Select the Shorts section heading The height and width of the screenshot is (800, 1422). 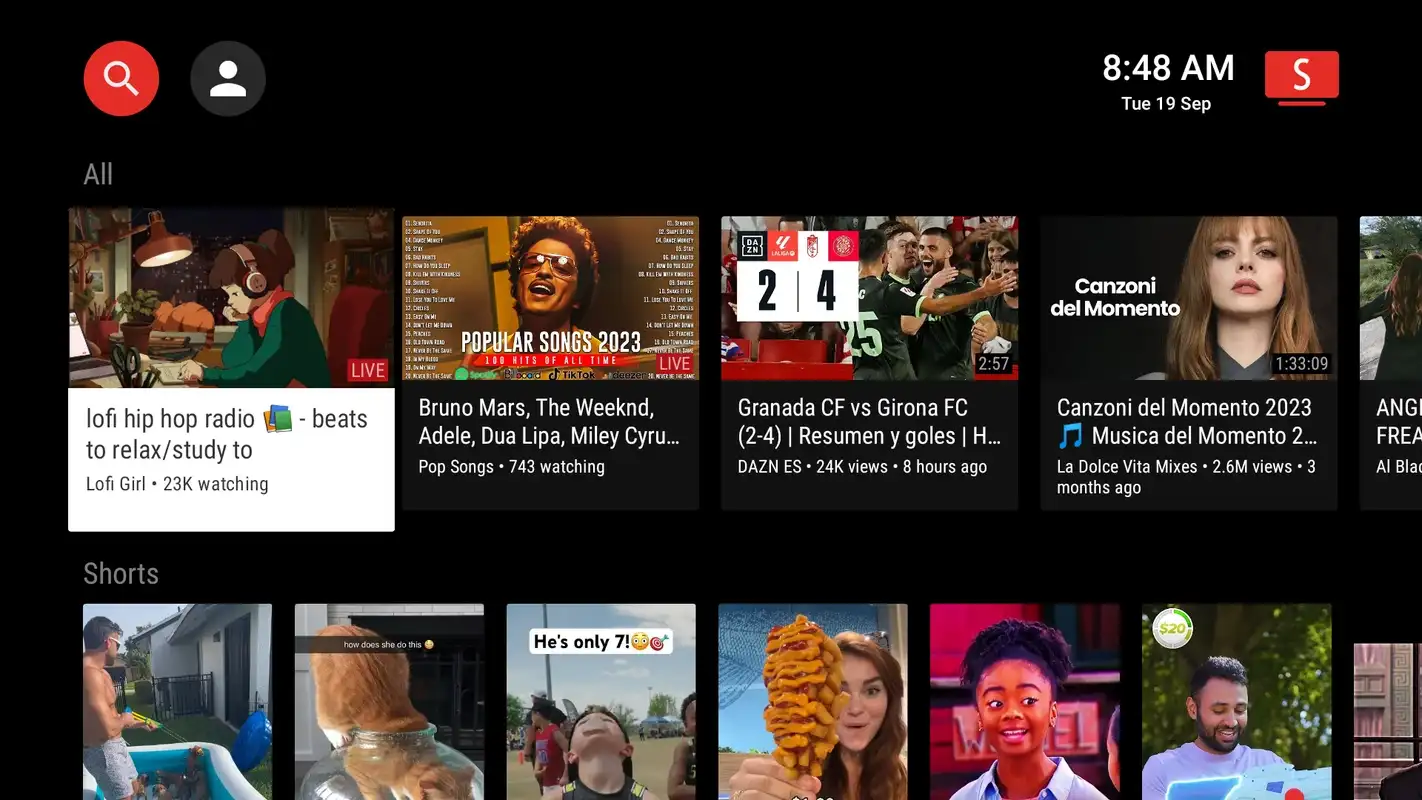(x=121, y=573)
